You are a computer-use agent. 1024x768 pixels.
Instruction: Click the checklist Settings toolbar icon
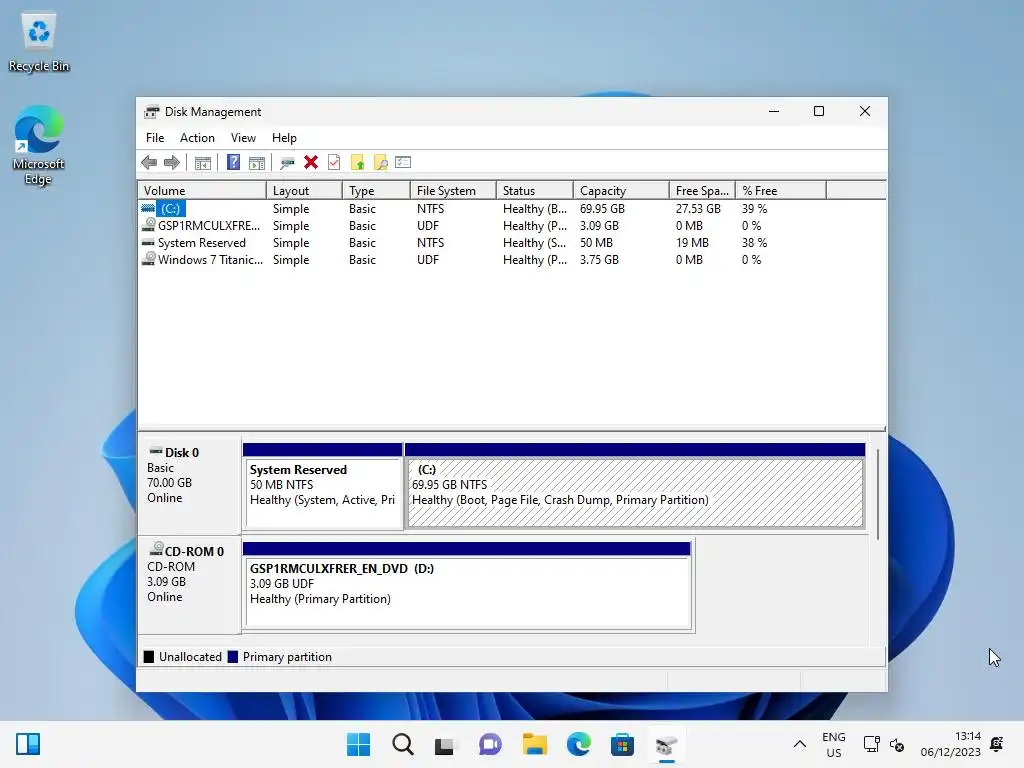coord(403,162)
